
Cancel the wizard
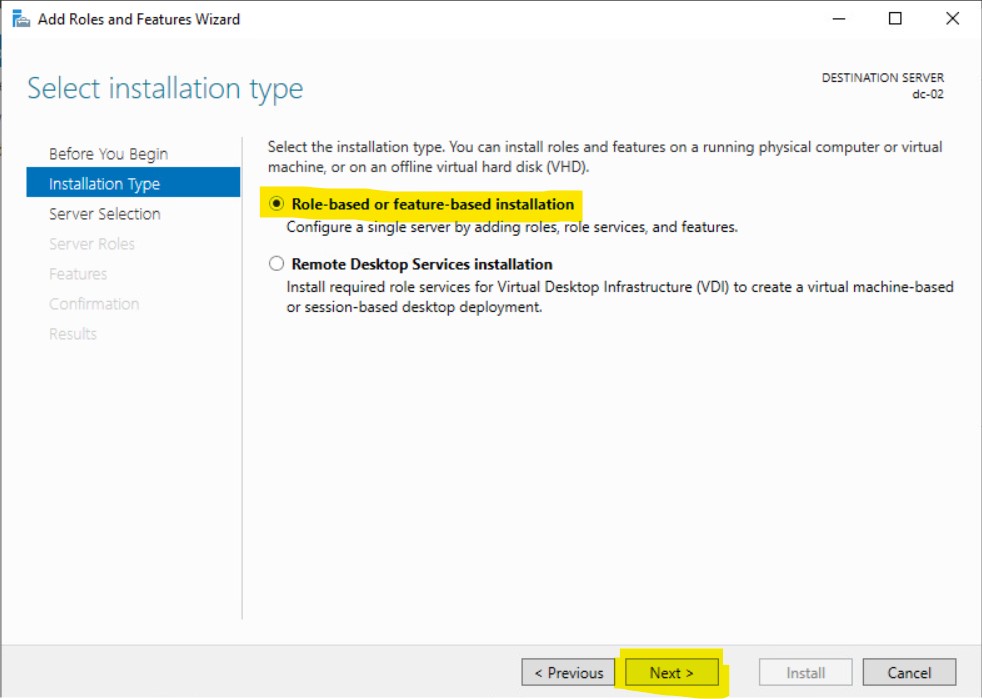(x=909, y=673)
